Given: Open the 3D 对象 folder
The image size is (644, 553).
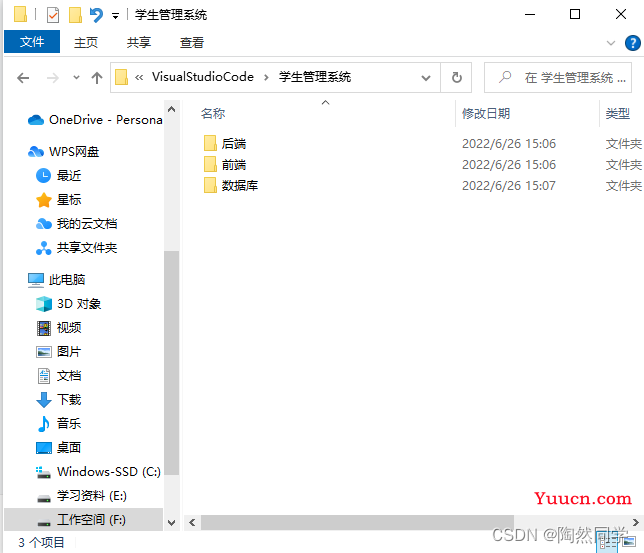Looking at the screenshot, I should coord(68,304).
